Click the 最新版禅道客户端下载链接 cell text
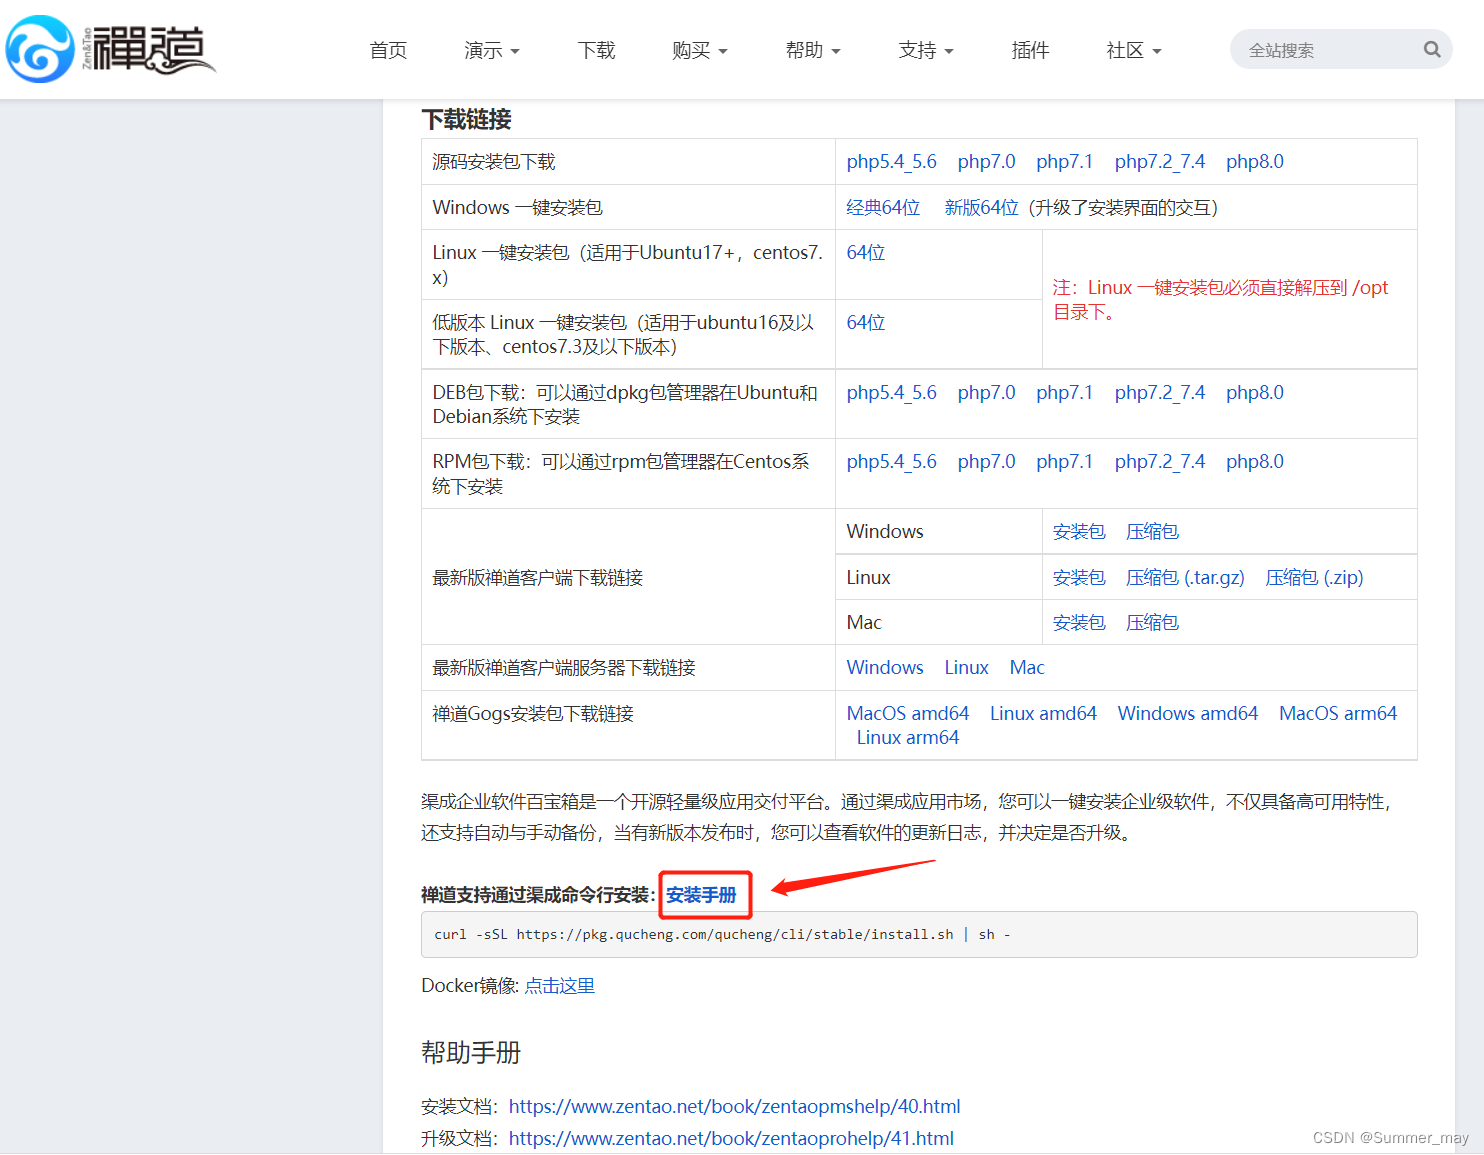 pyautogui.click(x=538, y=578)
